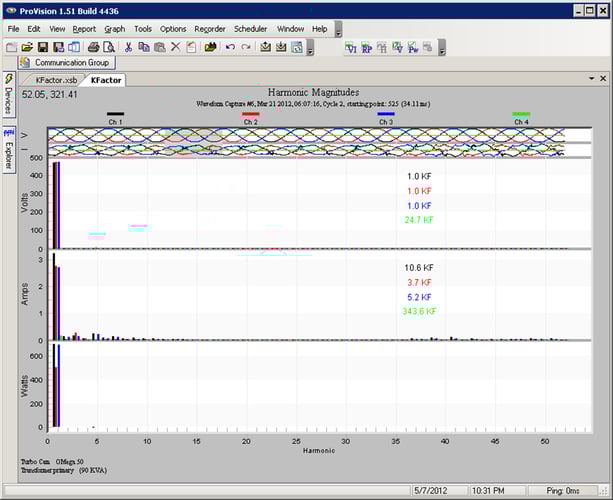
Task: Click the Undo arrow icon
Action: click(x=230, y=47)
